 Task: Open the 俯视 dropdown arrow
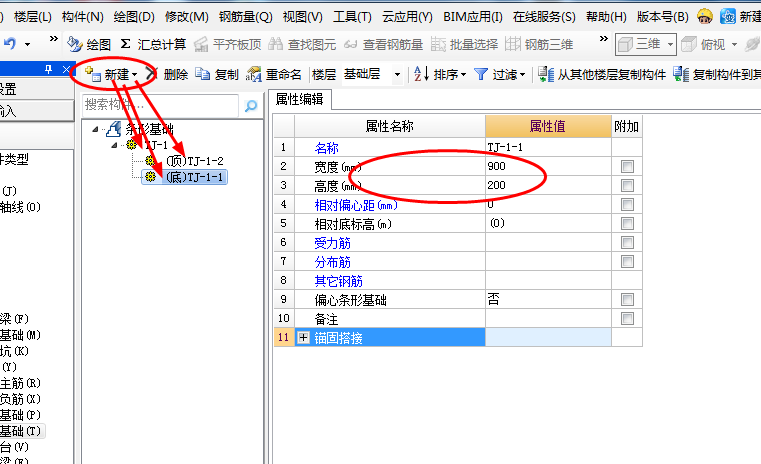(734, 45)
